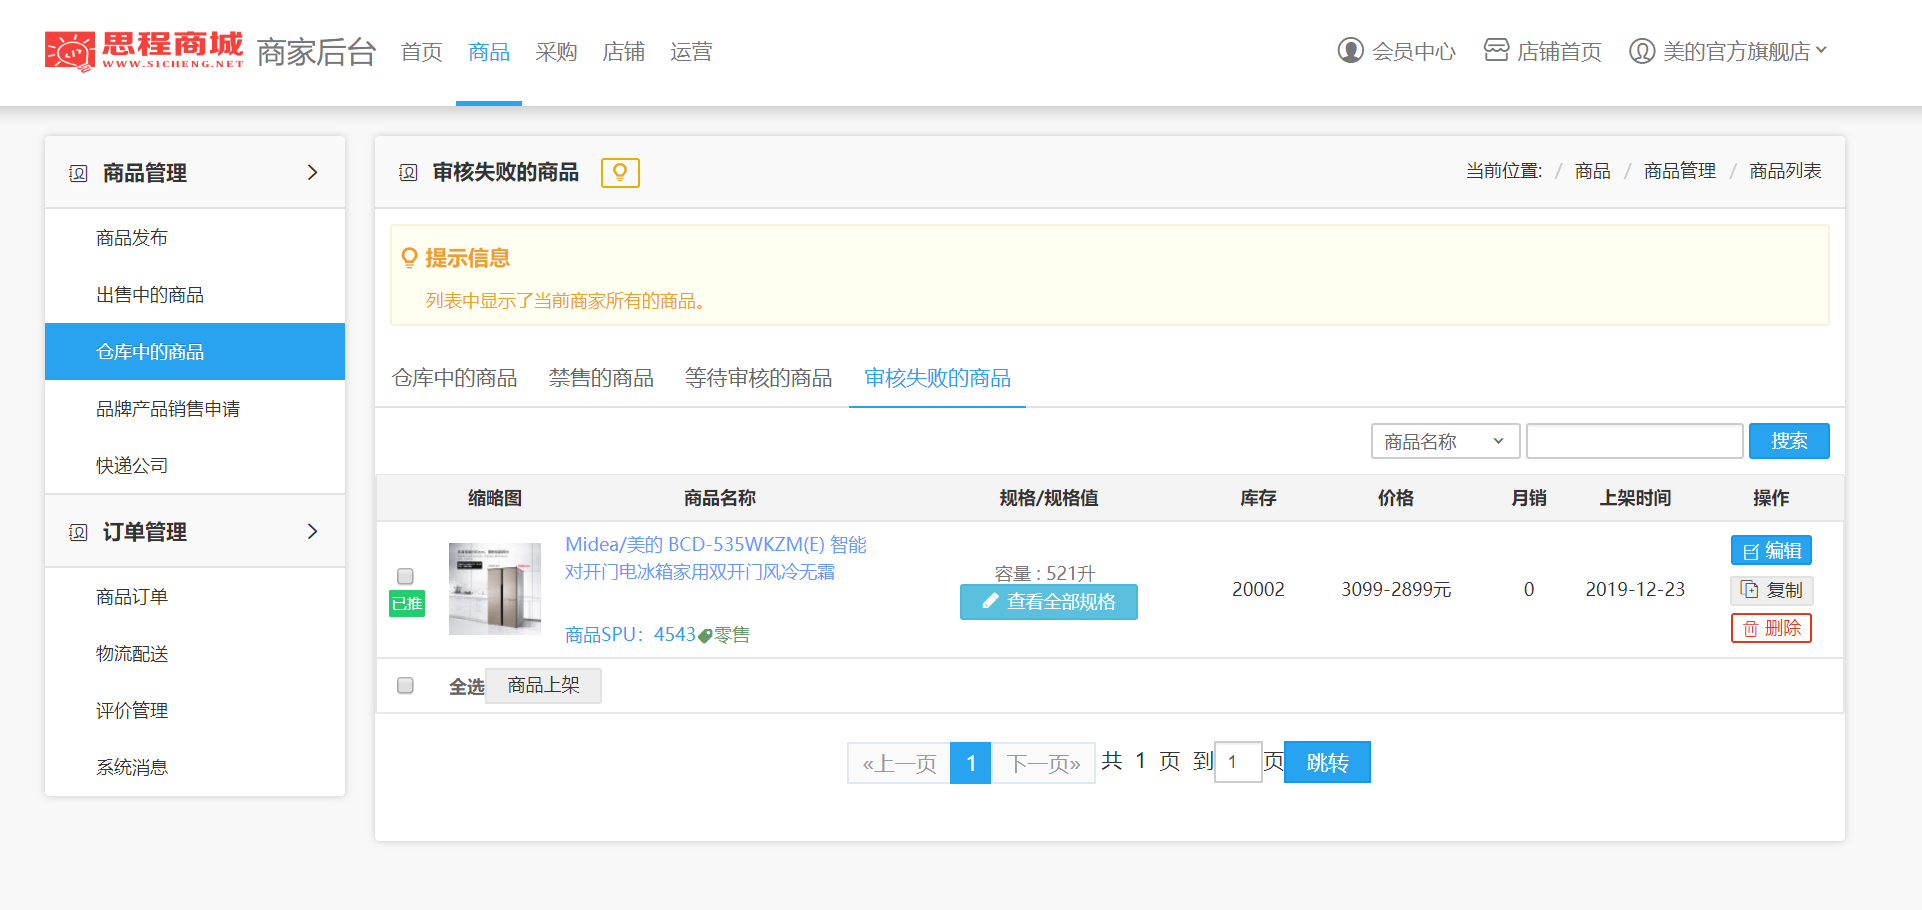Screen dimensions: 1922x910
Task: Click the product search text field
Action: point(1634,441)
